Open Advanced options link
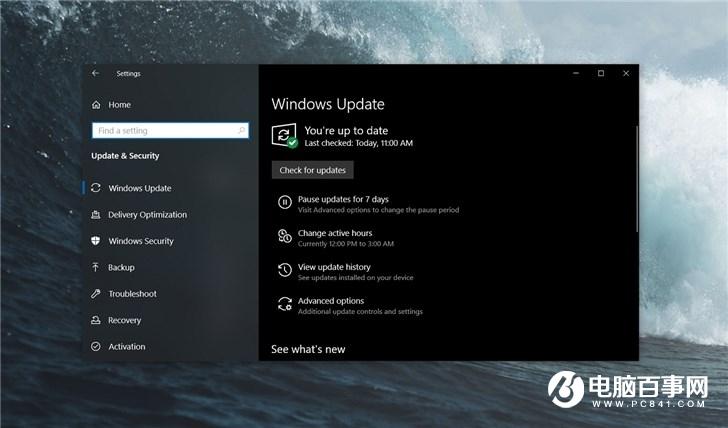Viewport: 728px width, 428px height. [331, 301]
